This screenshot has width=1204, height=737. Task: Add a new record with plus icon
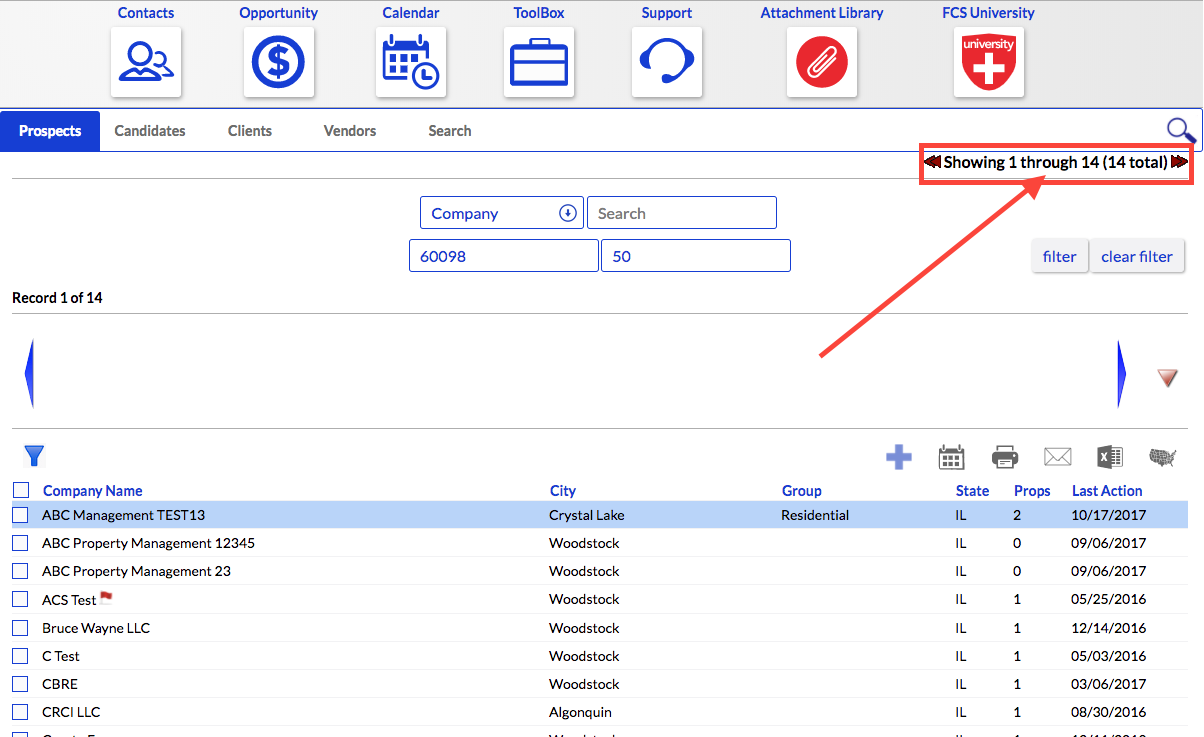coord(899,458)
